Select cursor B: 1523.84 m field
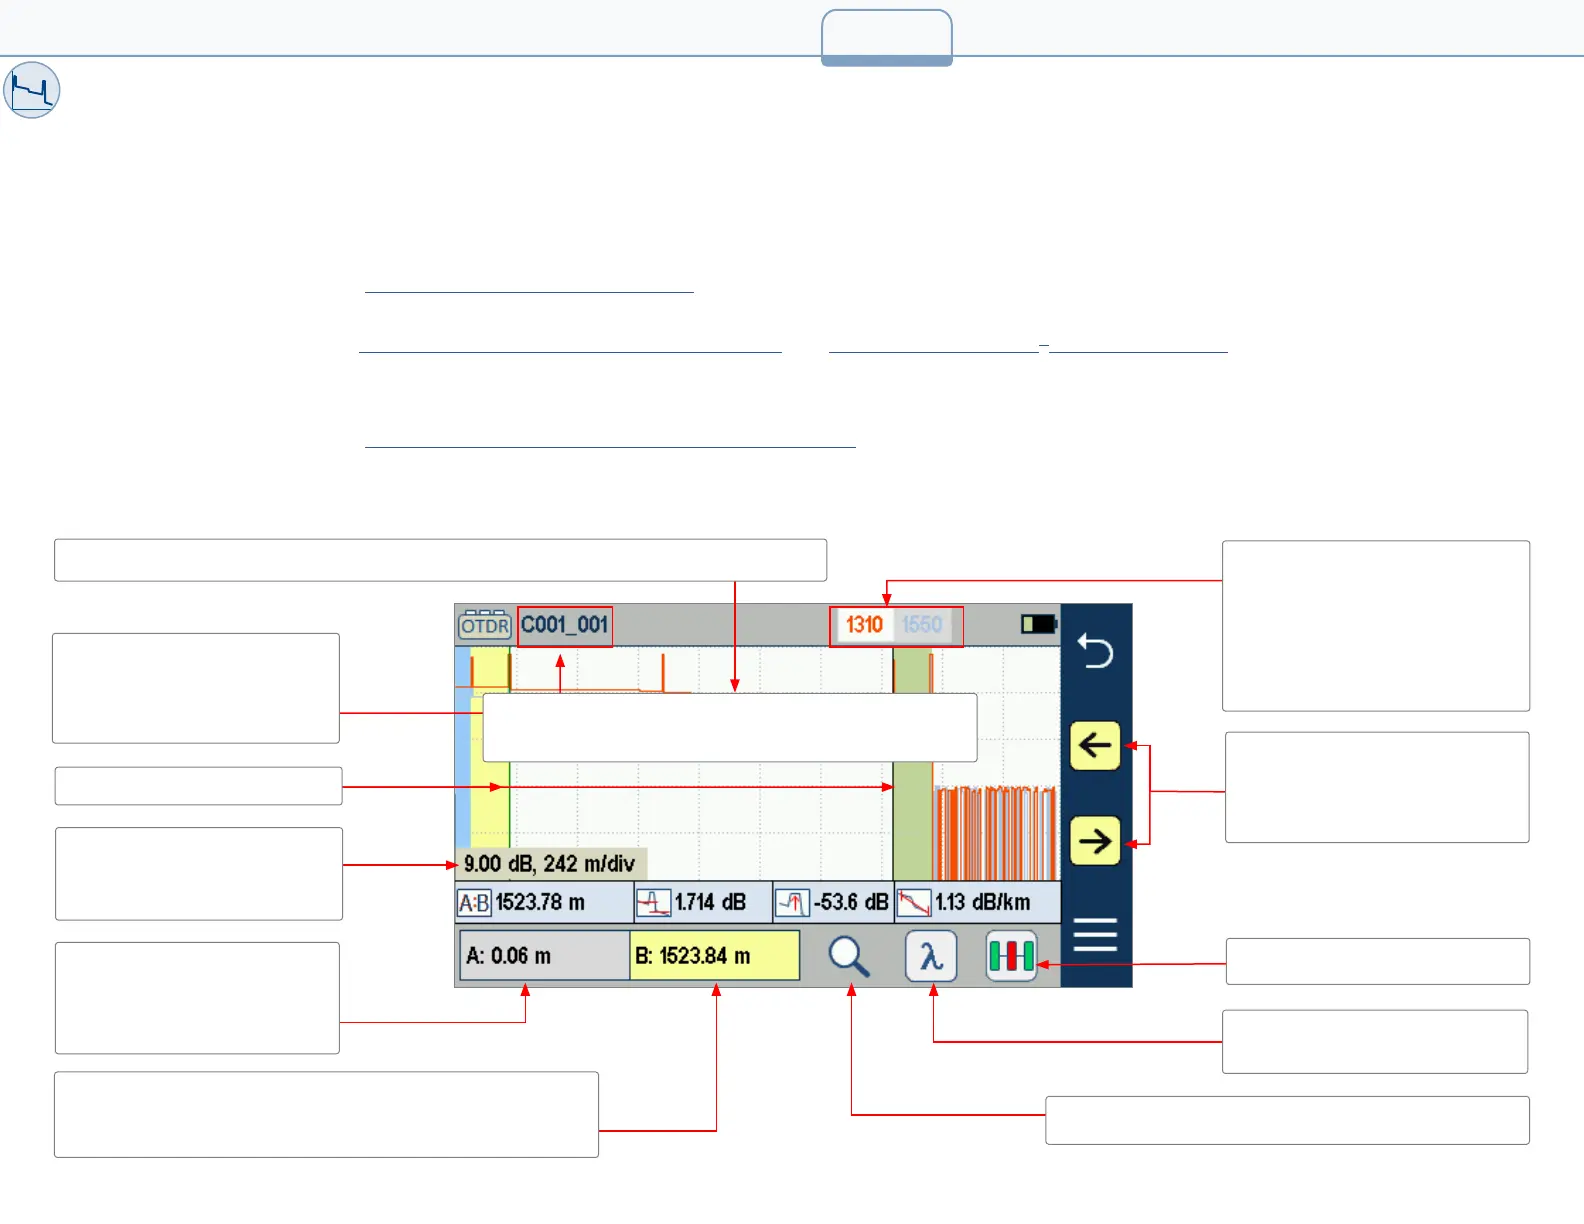 tap(714, 956)
